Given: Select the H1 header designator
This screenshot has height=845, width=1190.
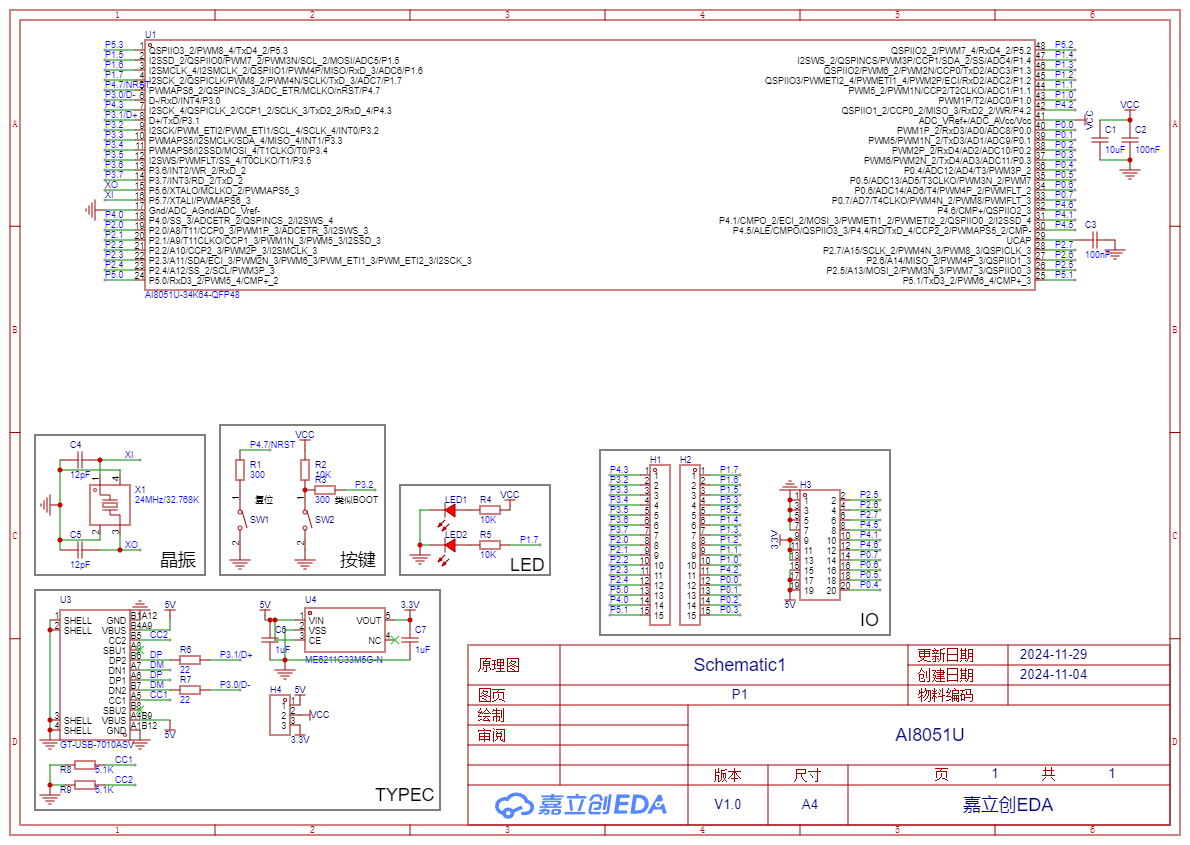Looking at the screenshot, I should coord(656,459).
